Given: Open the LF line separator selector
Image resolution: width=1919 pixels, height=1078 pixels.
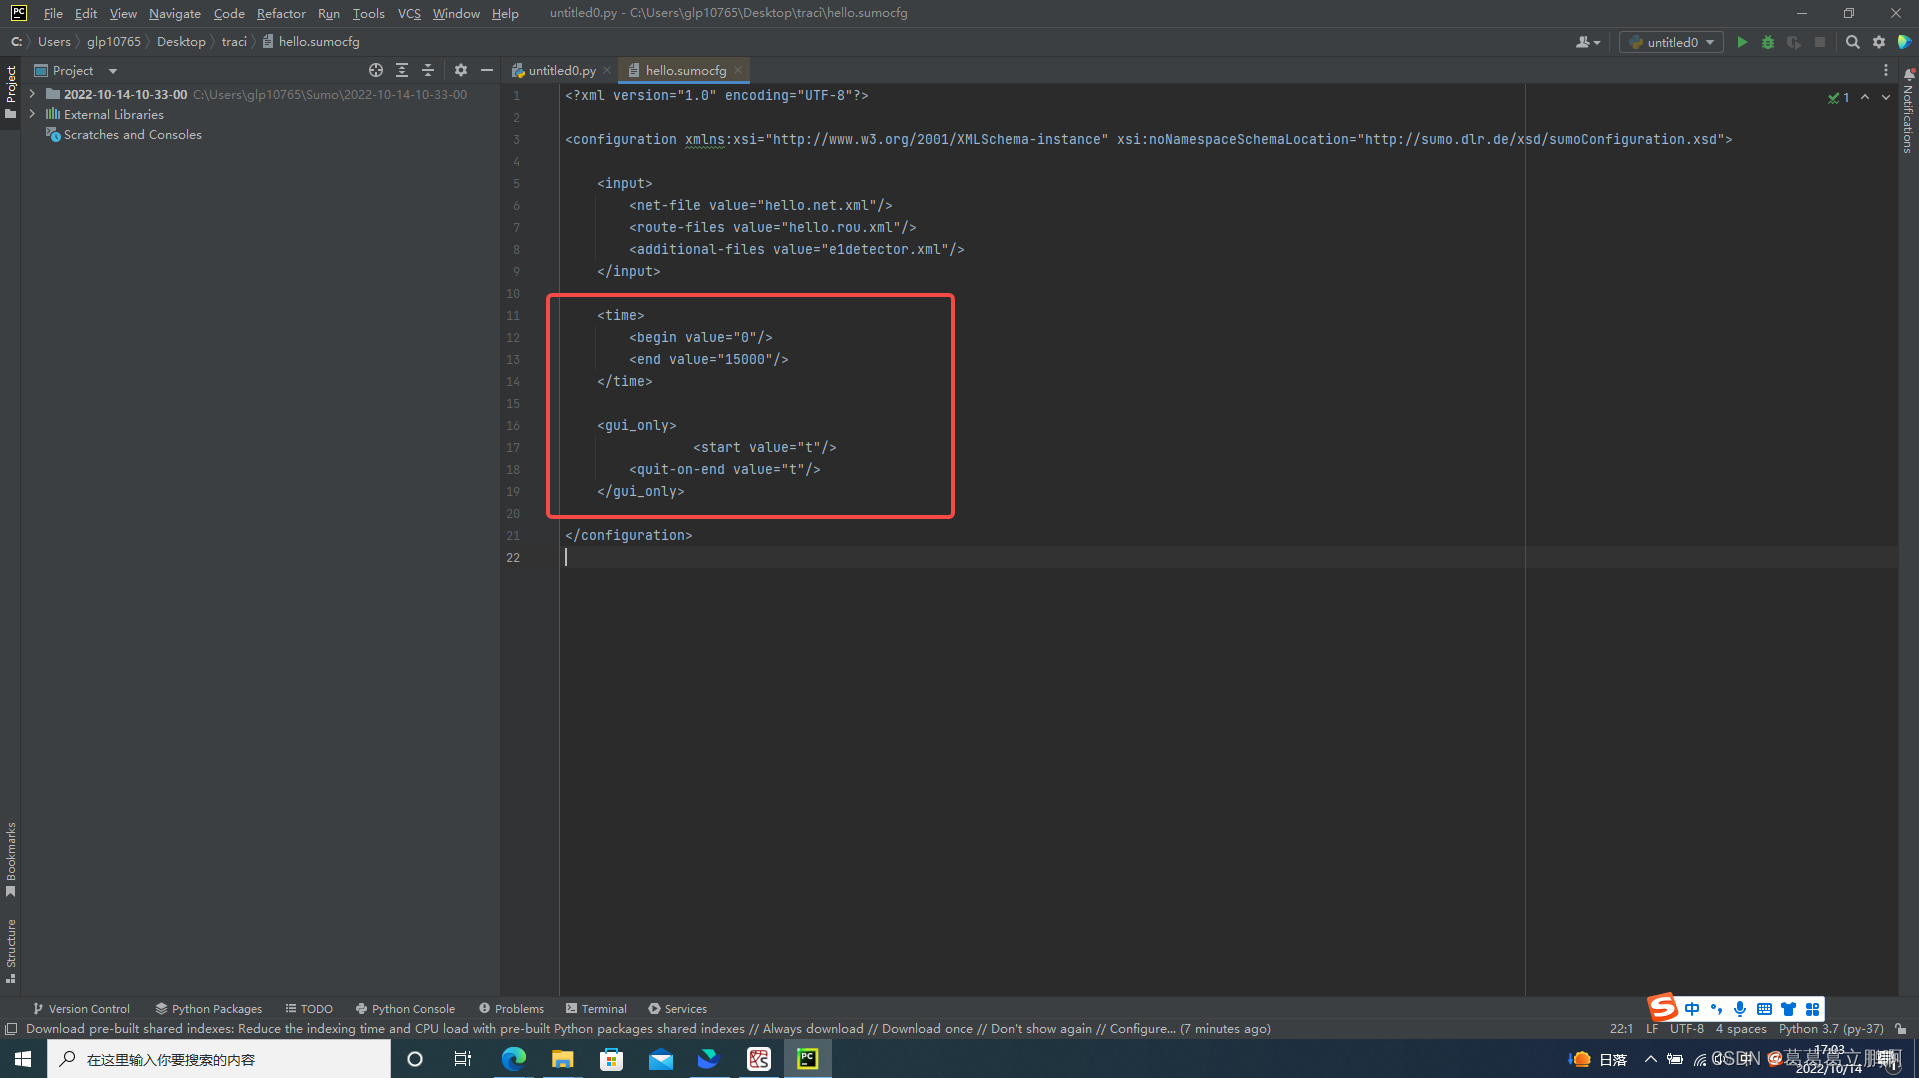Looking at the screenshot, I should coord(1652,1029).
